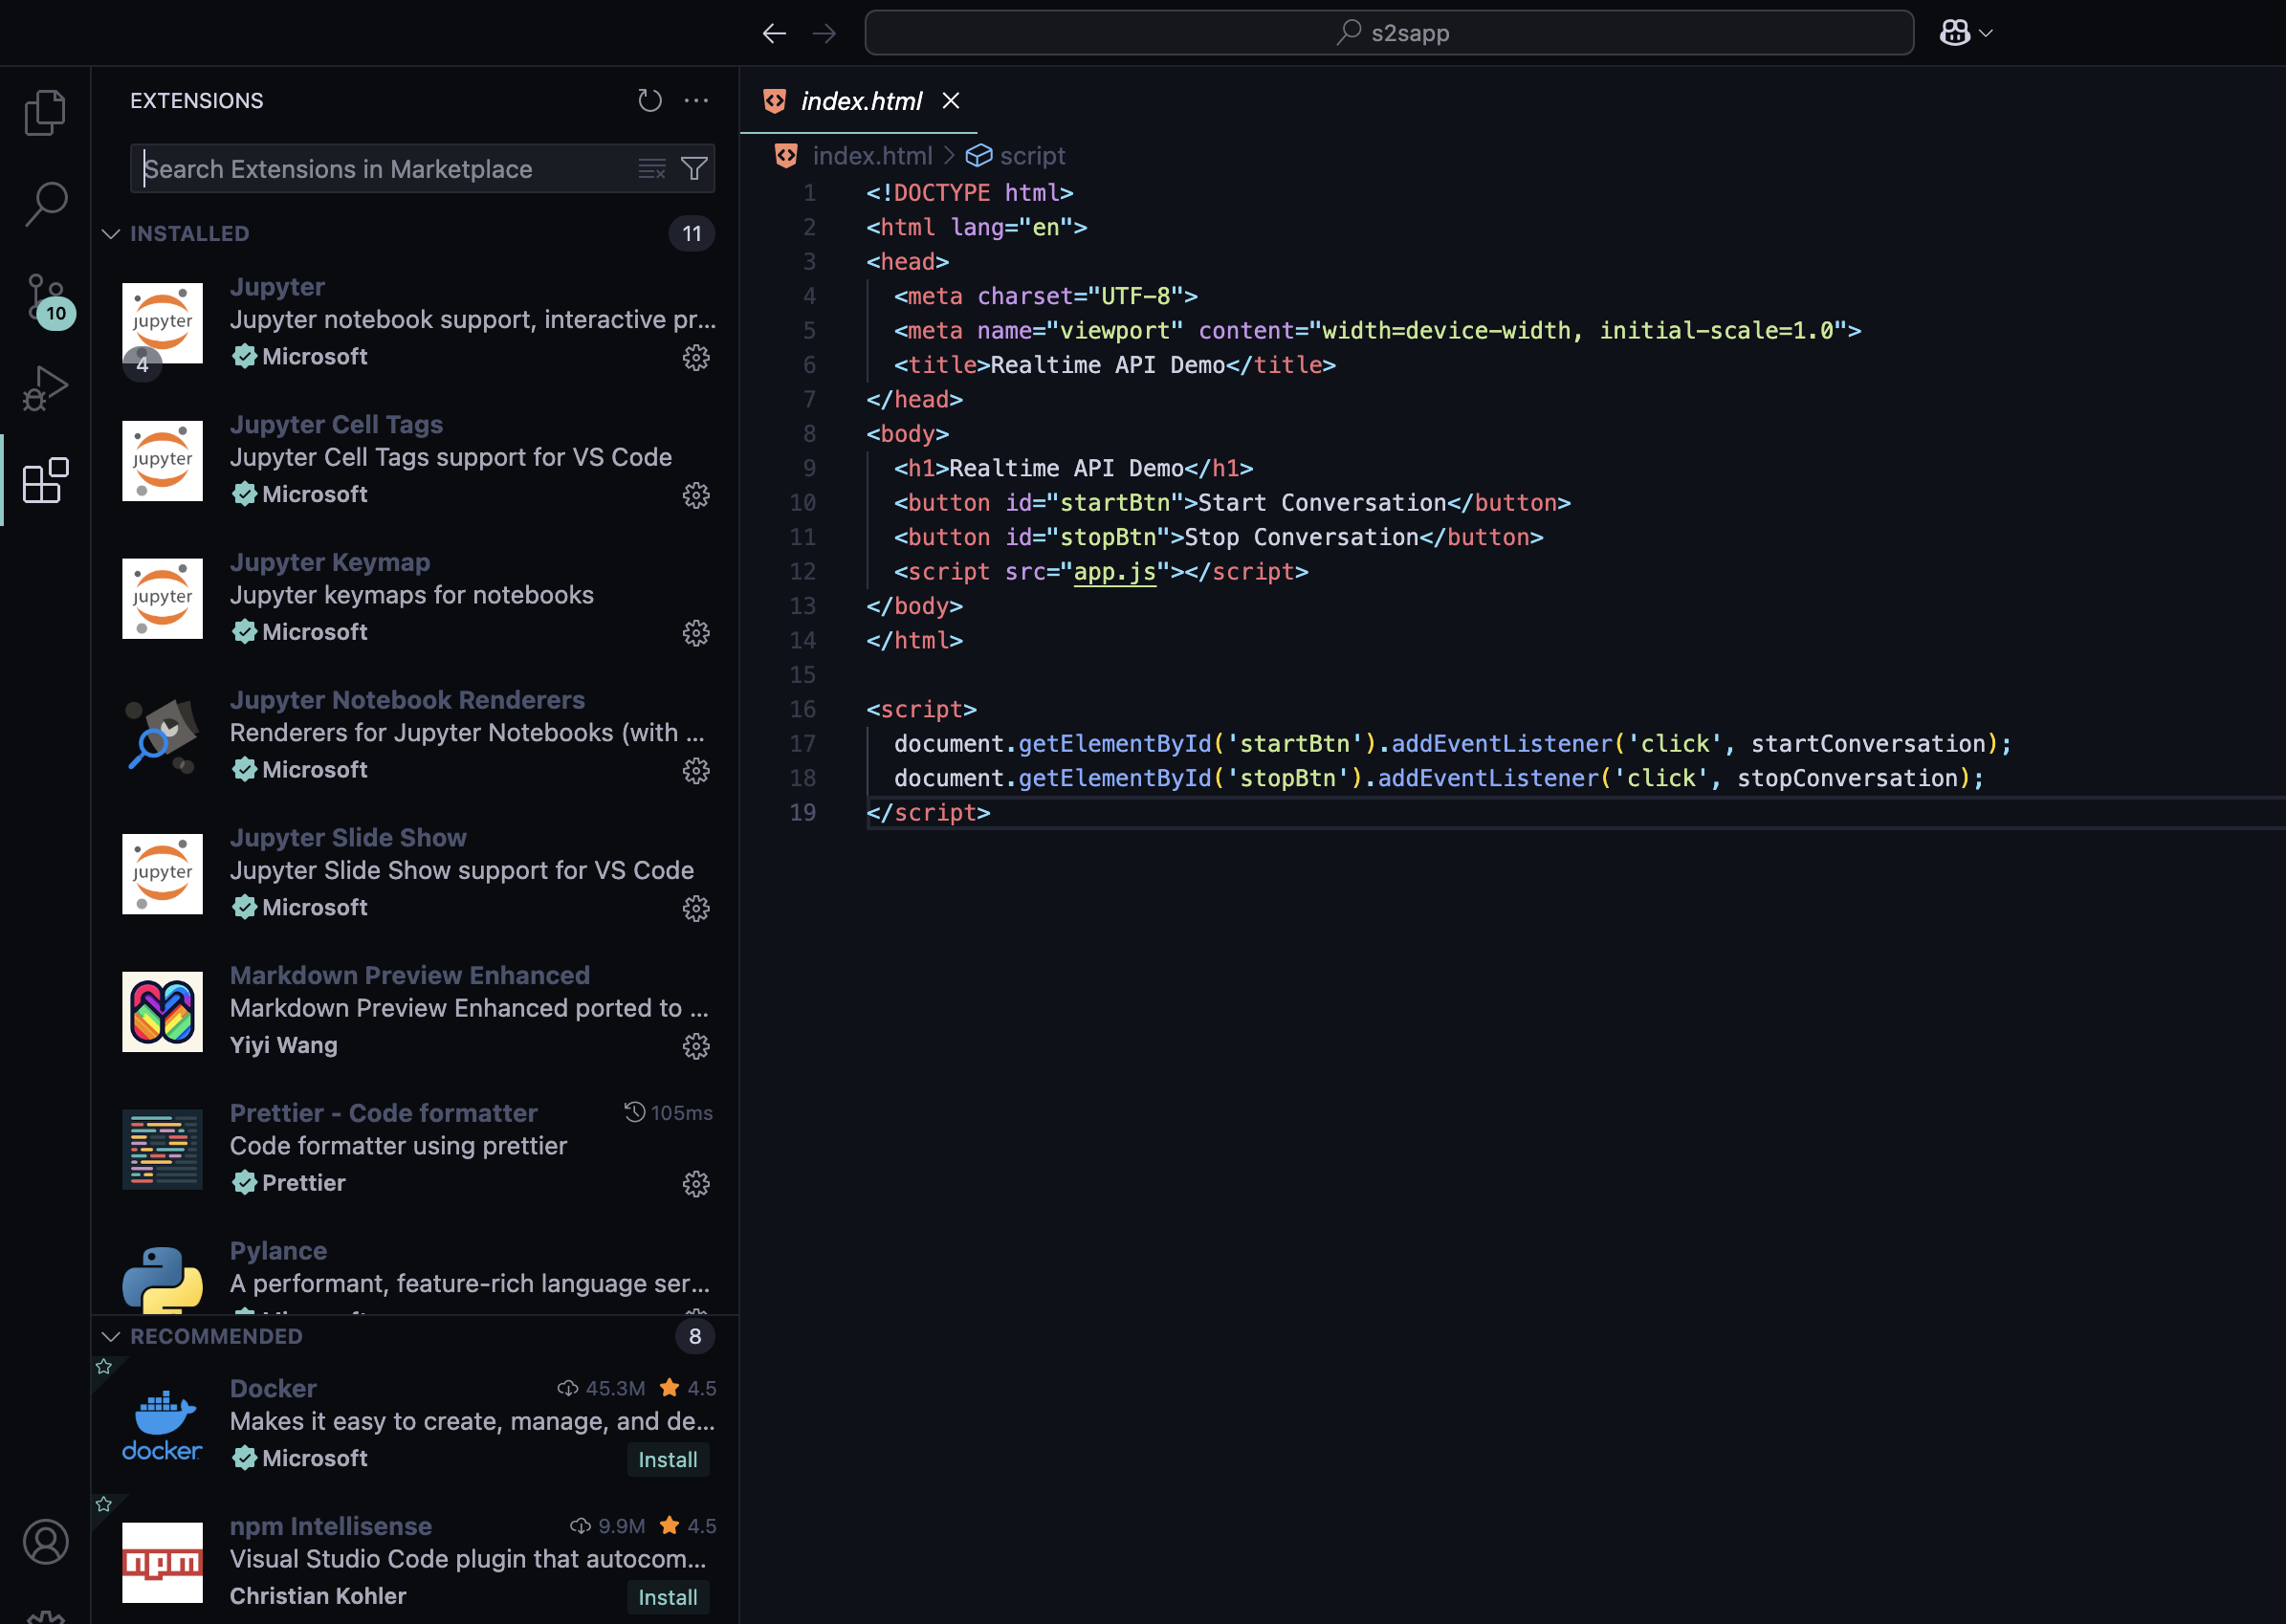Click the Yiyi Wang publisher name
Image resolution: width=2286 pixels, height=1624 pixels.
click(x=284, y=1046)
